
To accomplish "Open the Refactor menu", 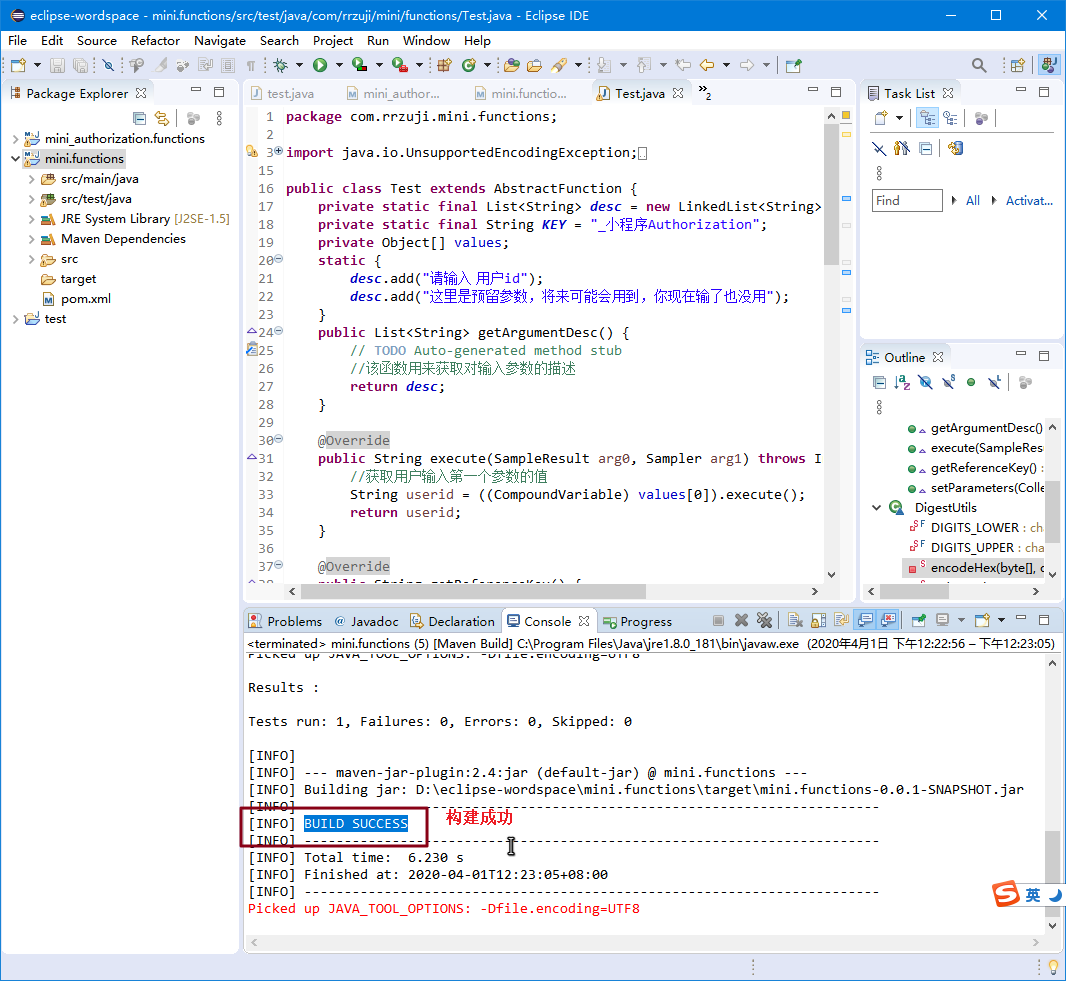I will pos(155,41).
